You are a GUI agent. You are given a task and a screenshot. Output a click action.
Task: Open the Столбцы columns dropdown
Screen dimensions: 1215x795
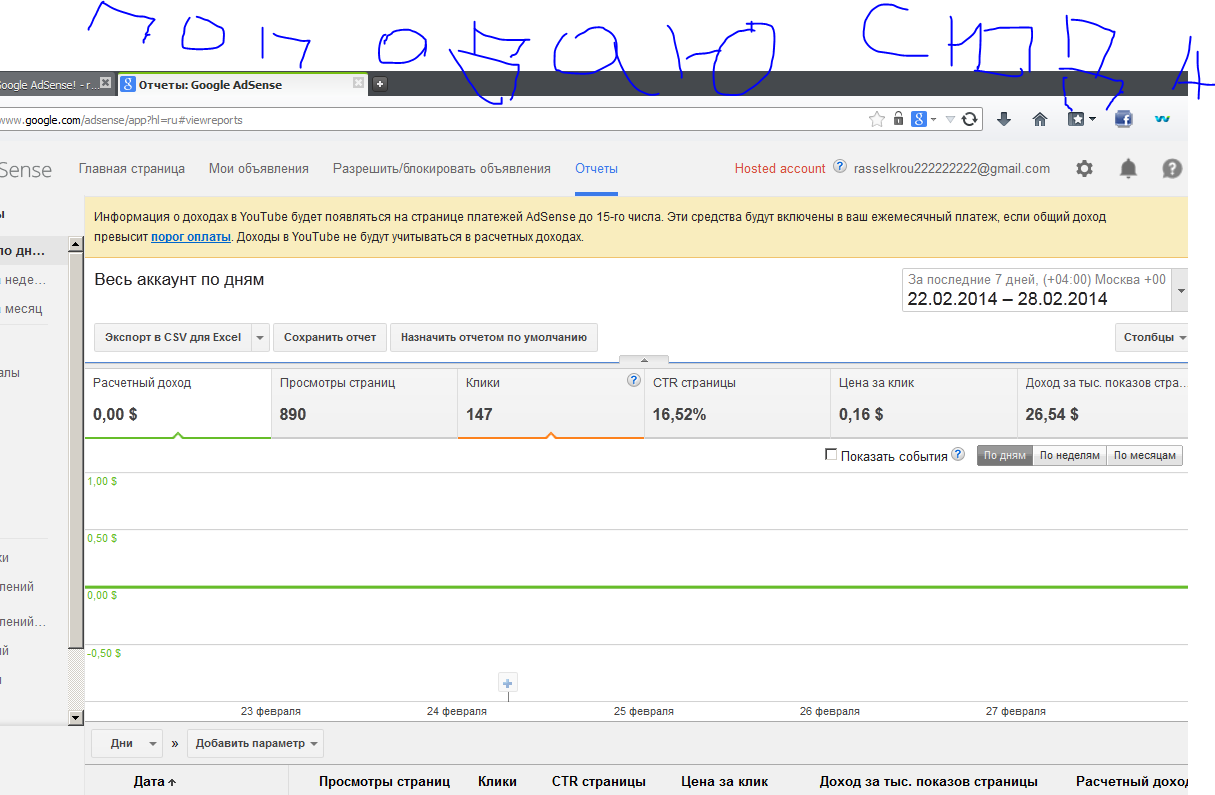1154,337
